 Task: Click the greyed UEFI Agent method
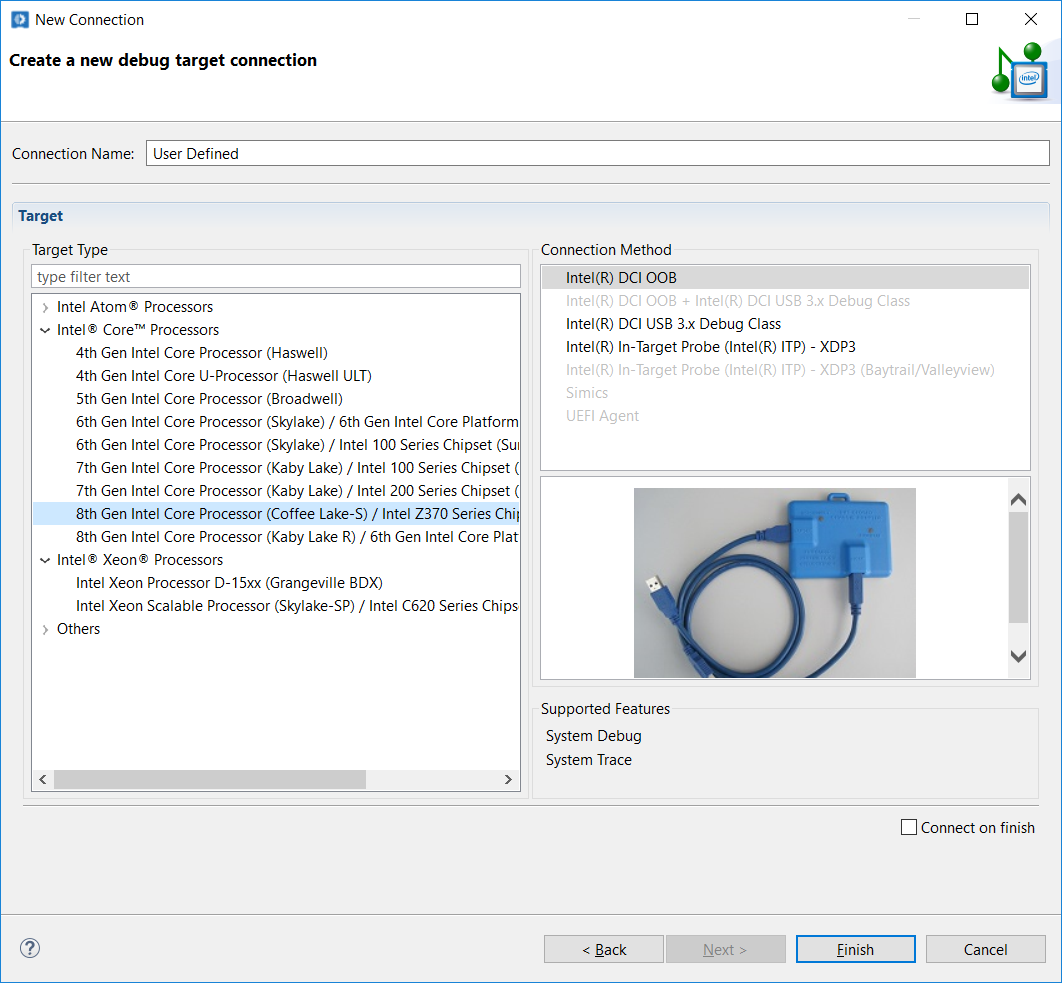point(602,416)
